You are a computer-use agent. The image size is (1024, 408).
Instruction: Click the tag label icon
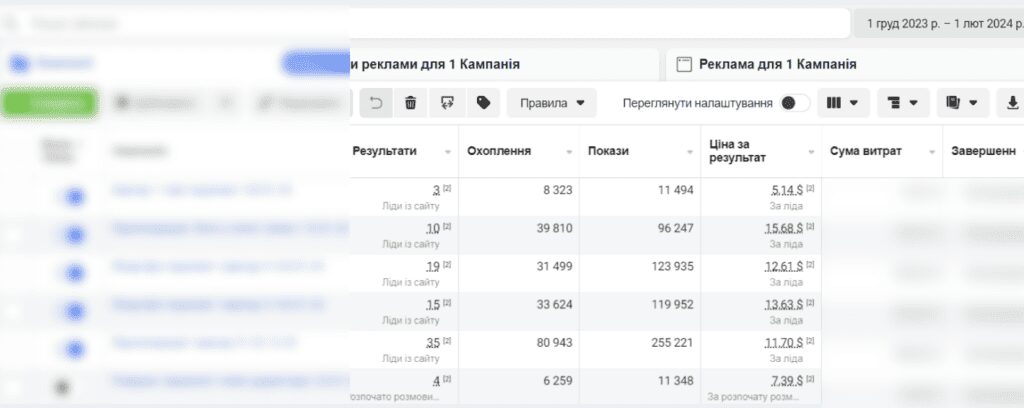click(x=483, y=103)
